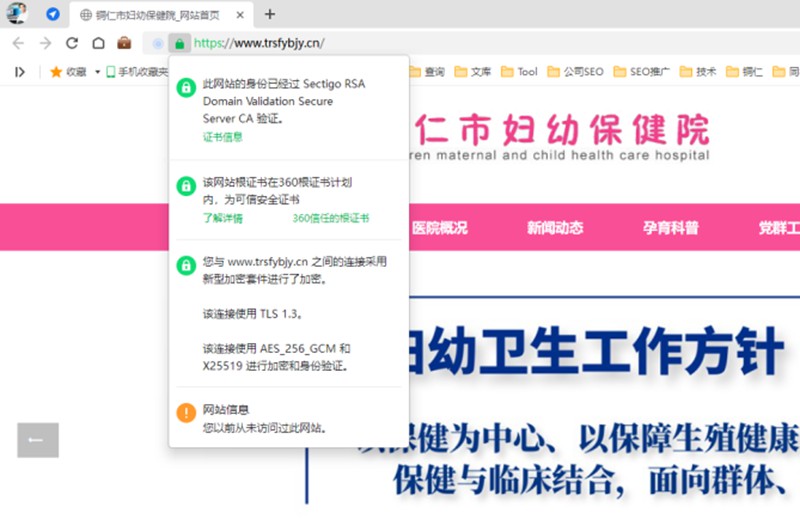Expand the 公司SEO bookmark folder

(574, 72)
